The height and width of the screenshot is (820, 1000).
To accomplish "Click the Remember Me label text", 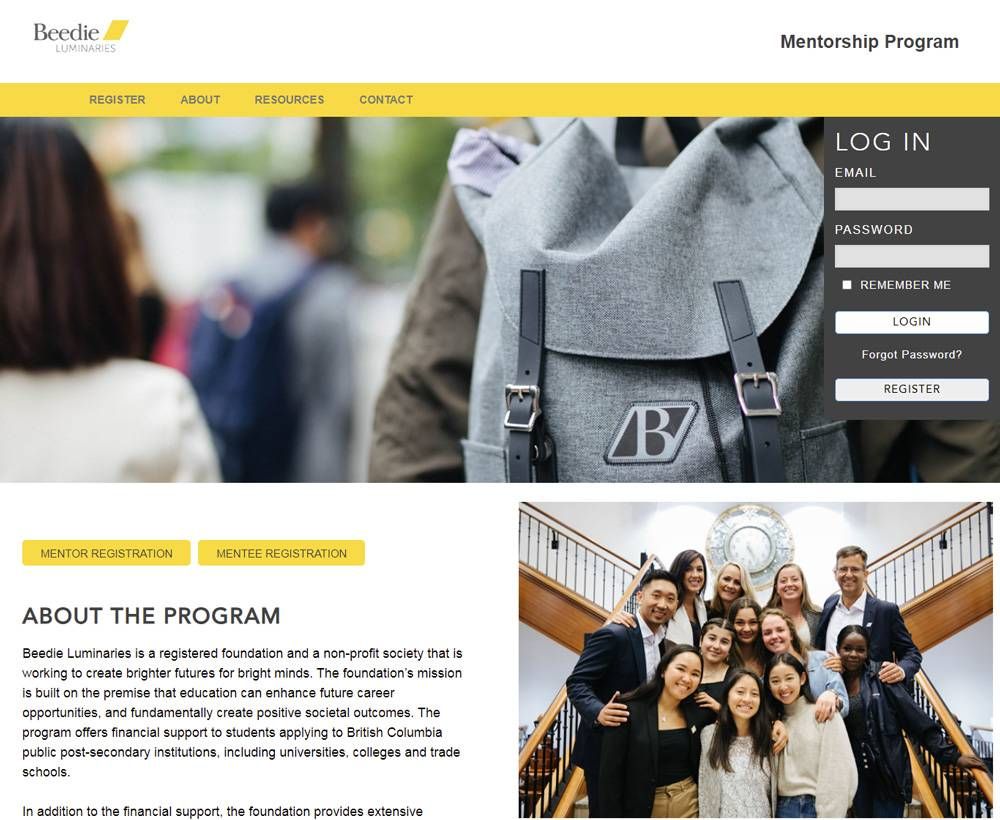I will (905, 285).
